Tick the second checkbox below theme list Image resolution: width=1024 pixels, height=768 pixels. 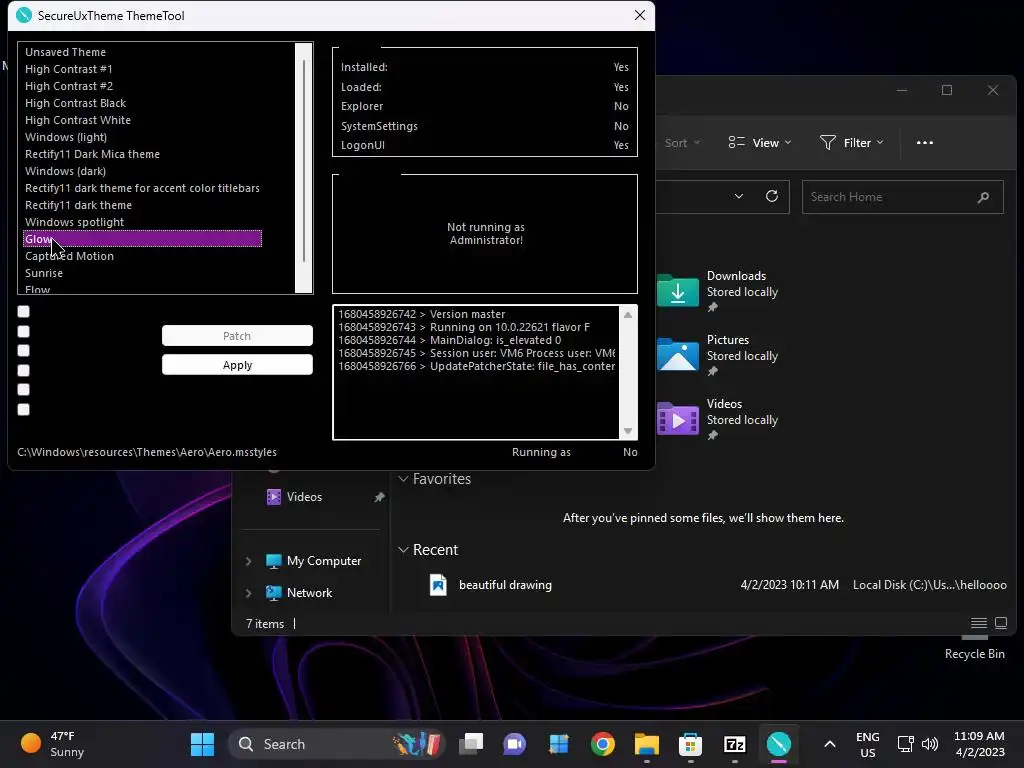click(x=24, y=331)
